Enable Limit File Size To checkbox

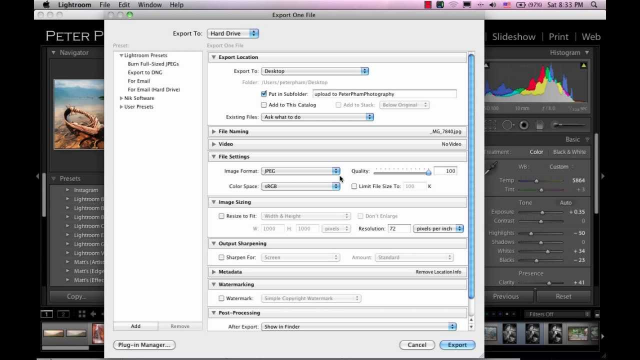point(354,186)
